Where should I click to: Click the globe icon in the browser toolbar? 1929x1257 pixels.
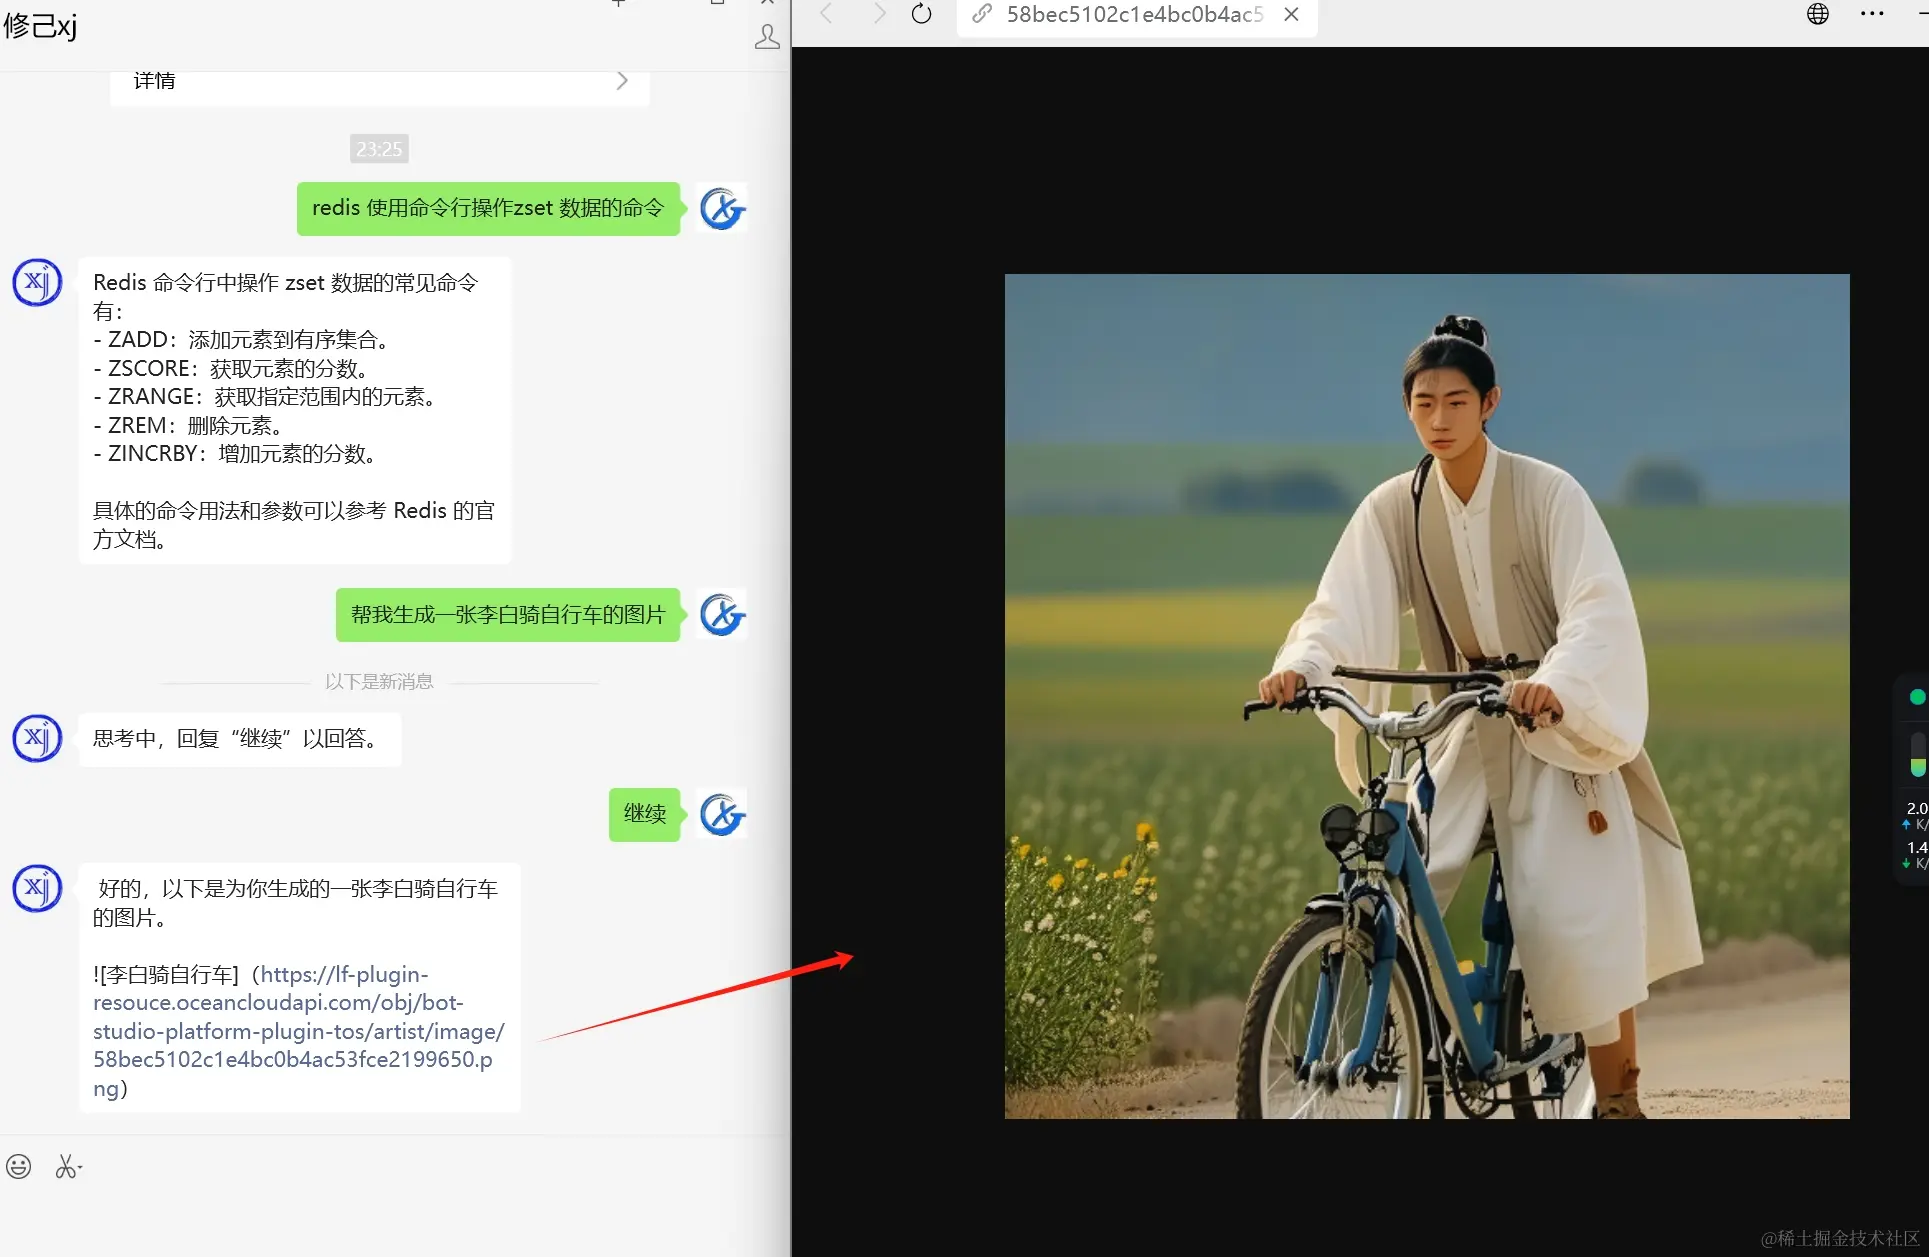pos(1817,14)
